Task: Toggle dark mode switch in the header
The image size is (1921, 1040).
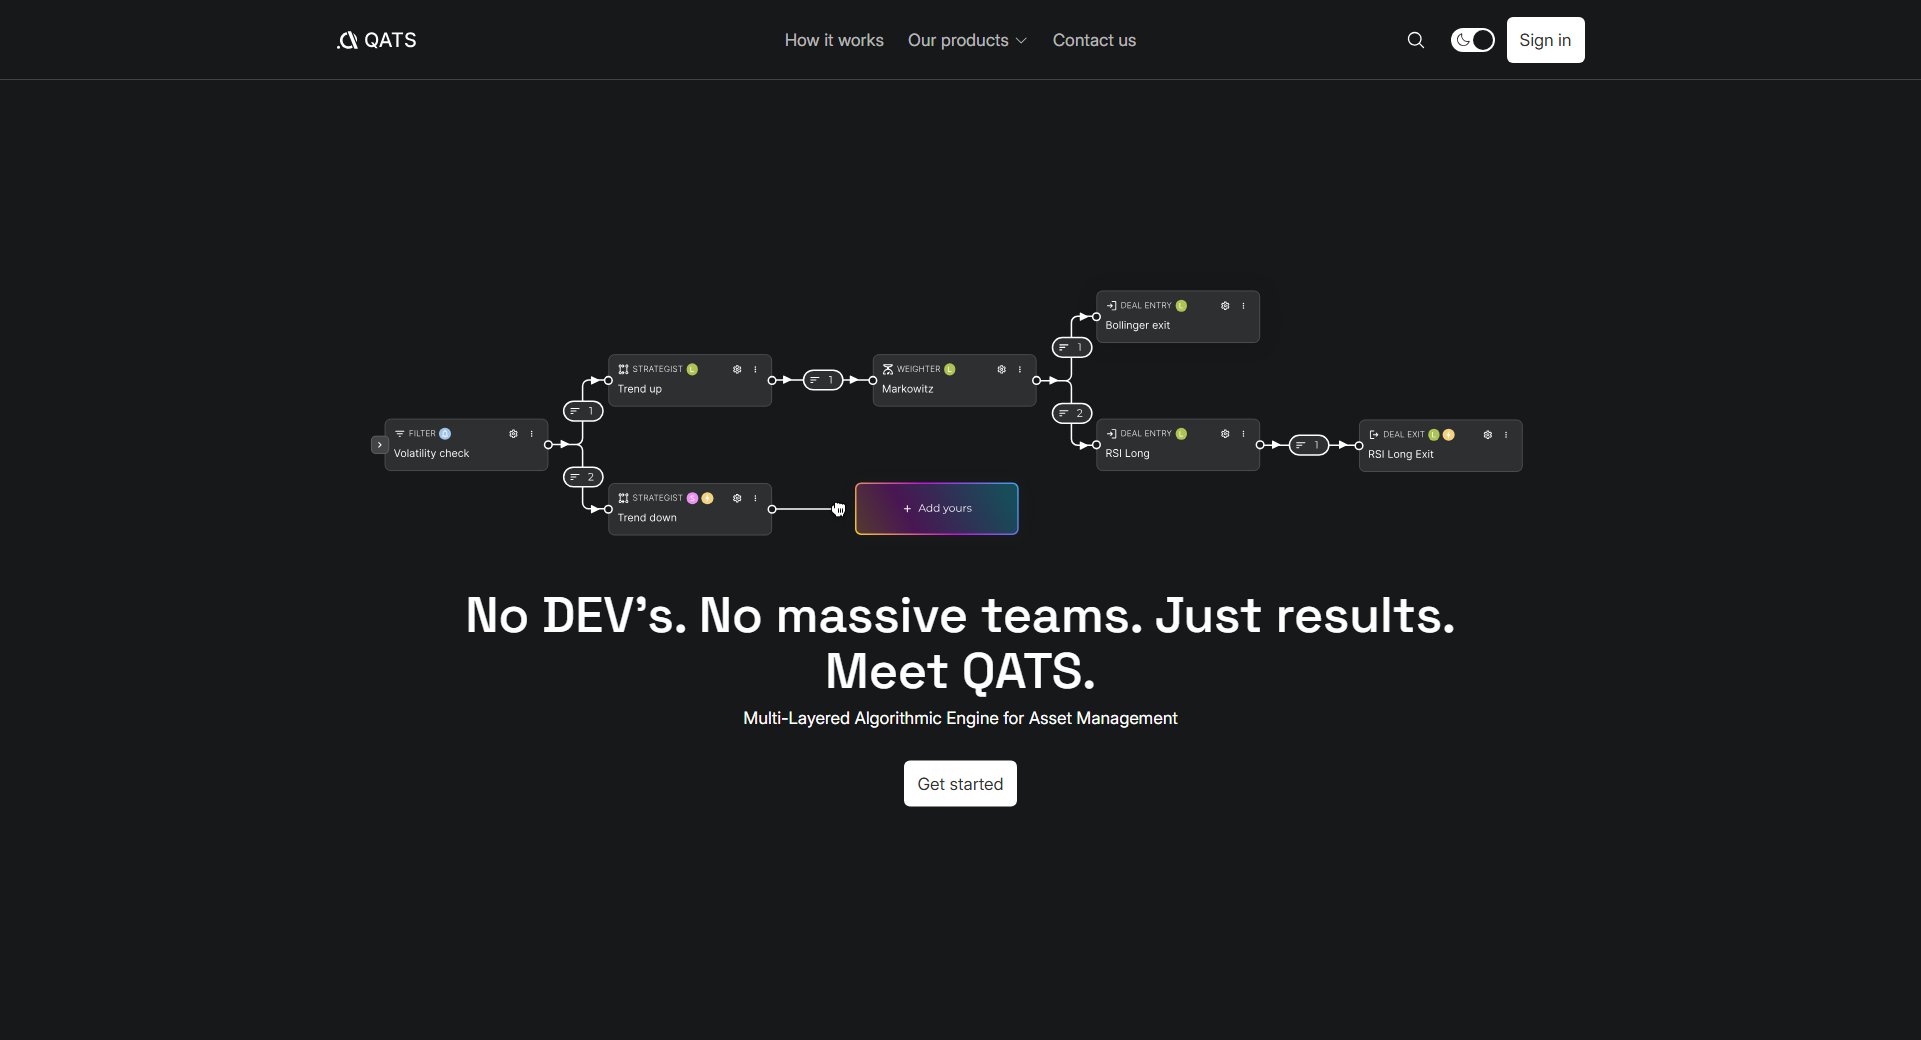Action: (1472, 40)
